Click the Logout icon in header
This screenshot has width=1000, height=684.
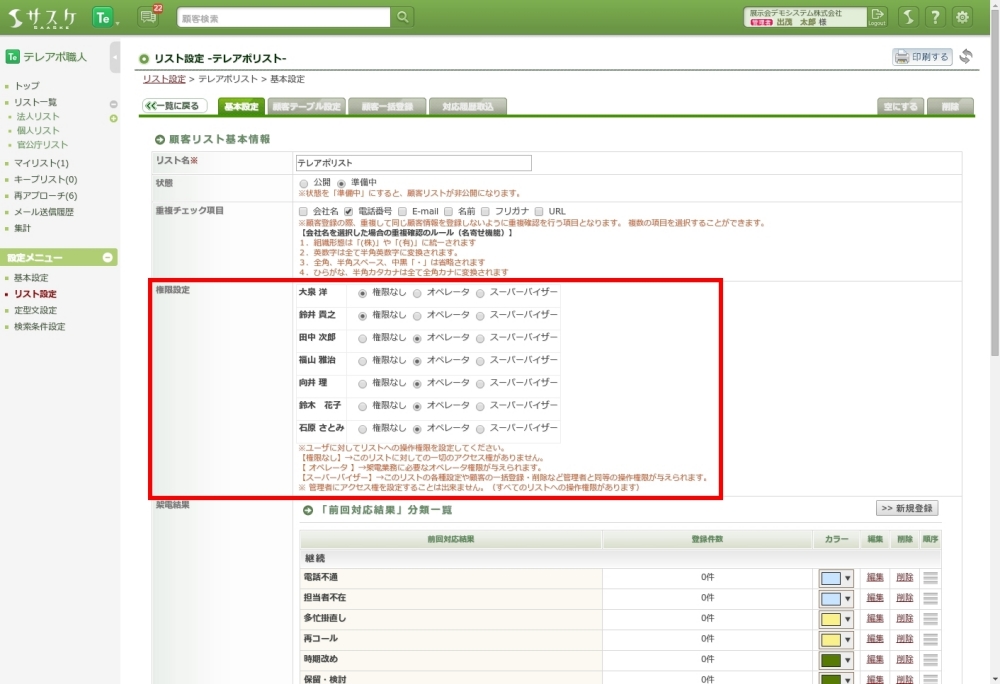click(x=878, y=17)
